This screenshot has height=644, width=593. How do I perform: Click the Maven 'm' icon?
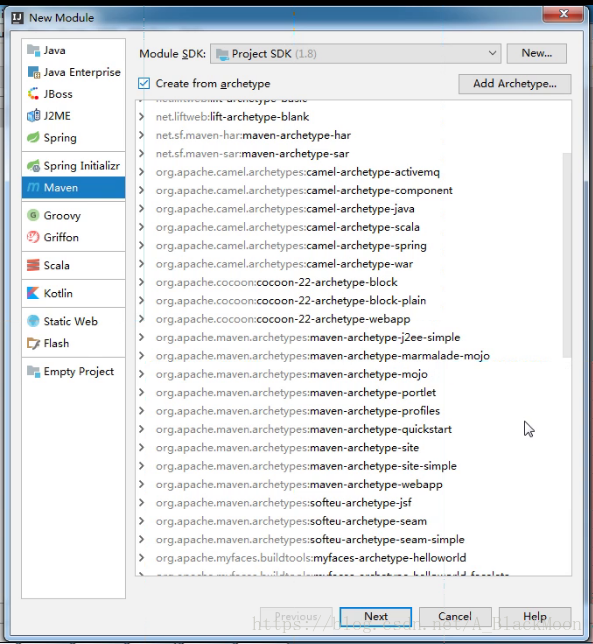click(x=33, y=188)
